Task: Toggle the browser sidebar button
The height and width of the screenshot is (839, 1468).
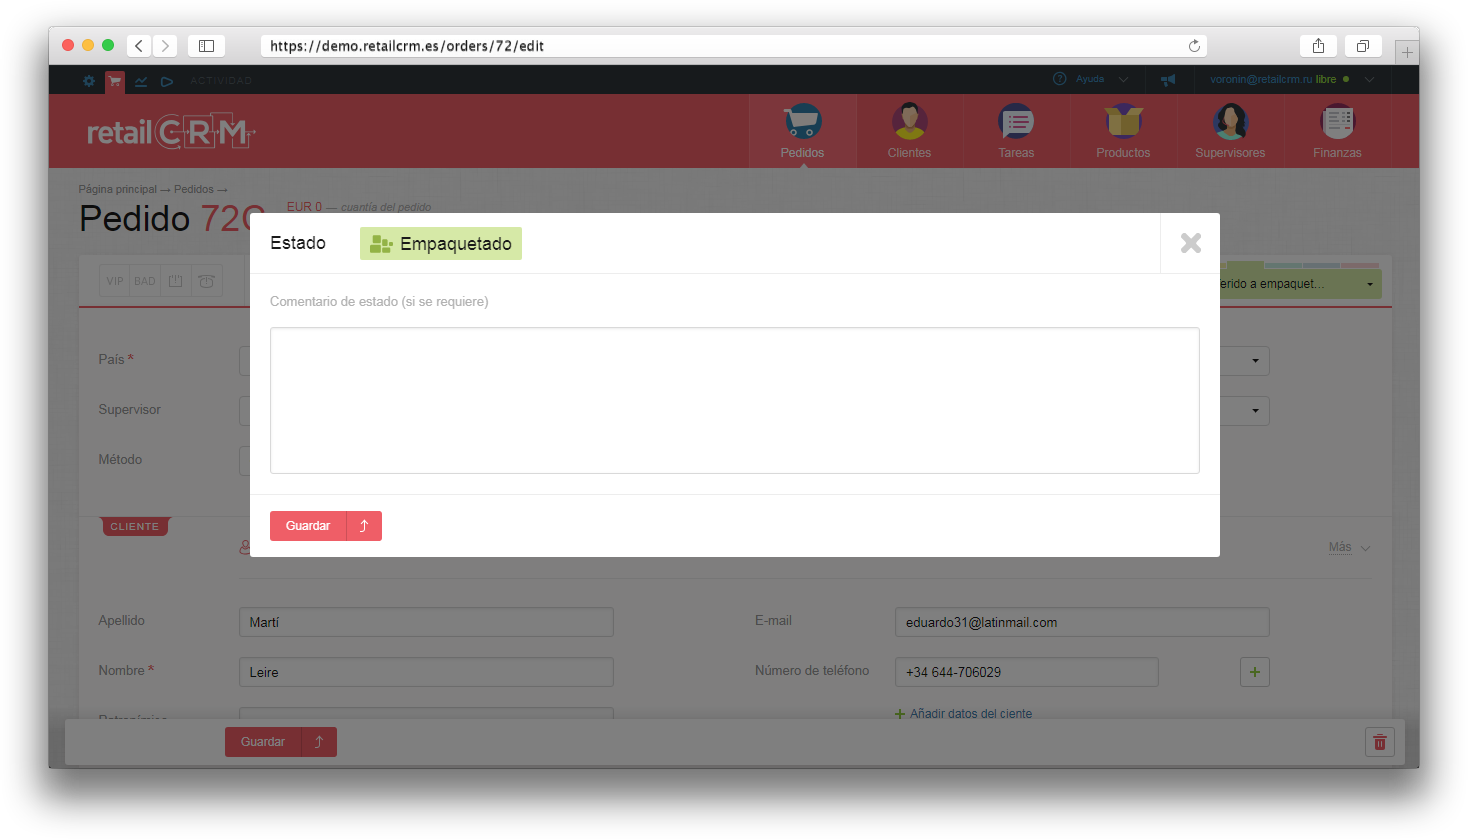Action: pos(206,46)
